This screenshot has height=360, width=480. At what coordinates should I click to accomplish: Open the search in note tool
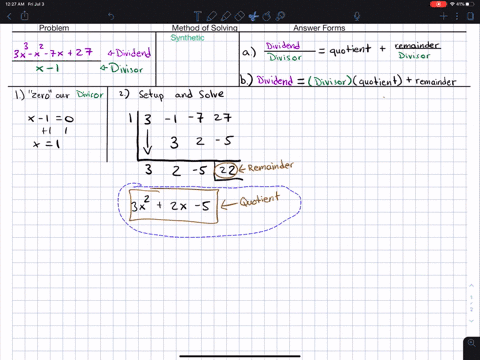point(281,16)
